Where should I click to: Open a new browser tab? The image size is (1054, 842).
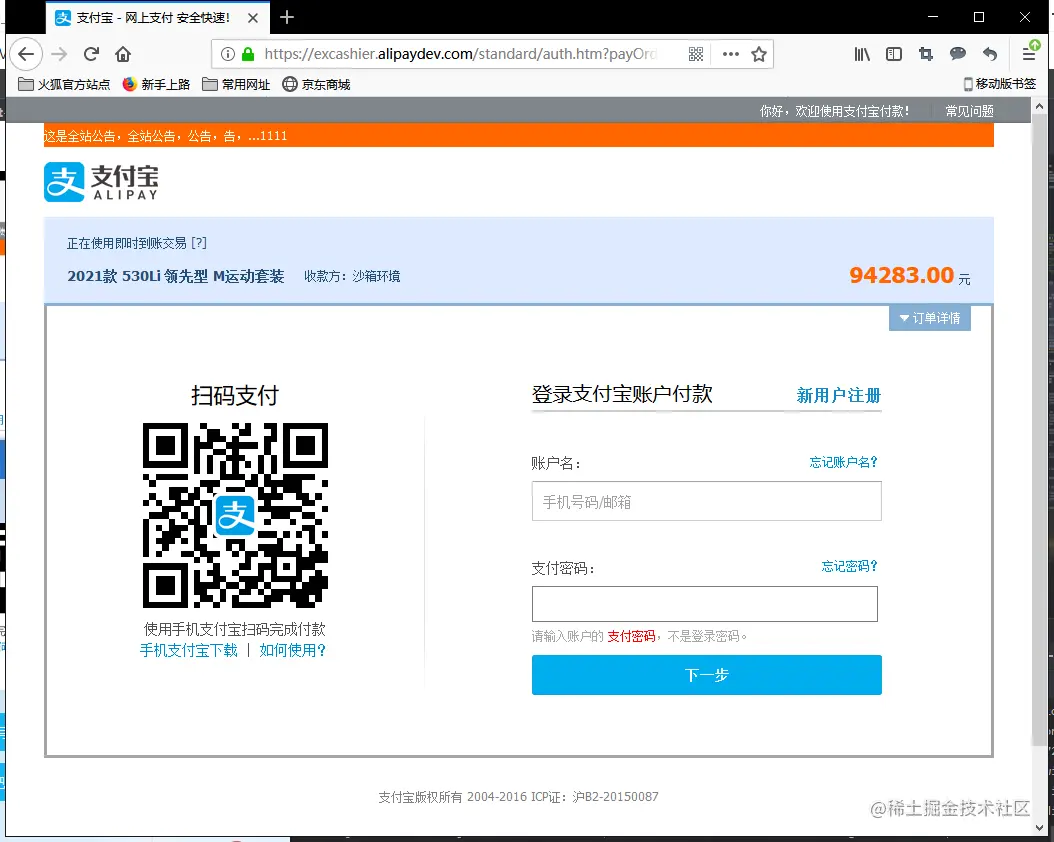(x=287, y=17)
